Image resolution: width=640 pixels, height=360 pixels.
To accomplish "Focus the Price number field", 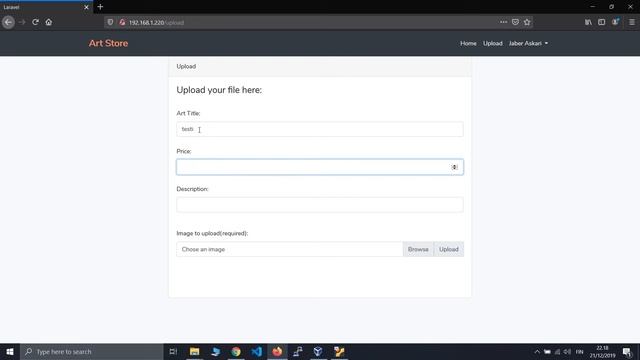I will tap(320, 167).
